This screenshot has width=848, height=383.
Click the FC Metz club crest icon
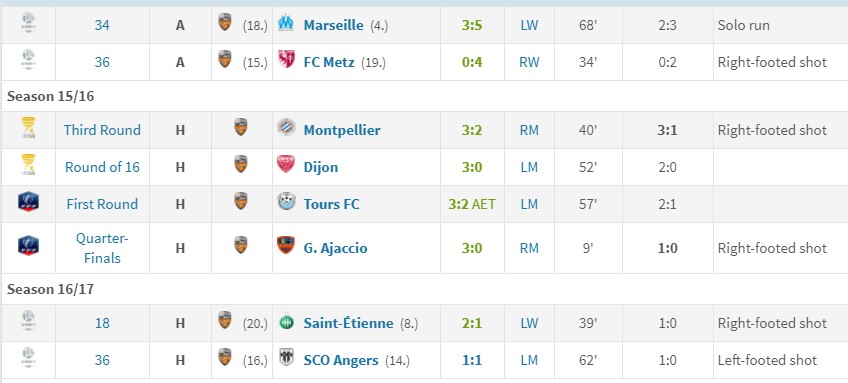click(286, 60)
